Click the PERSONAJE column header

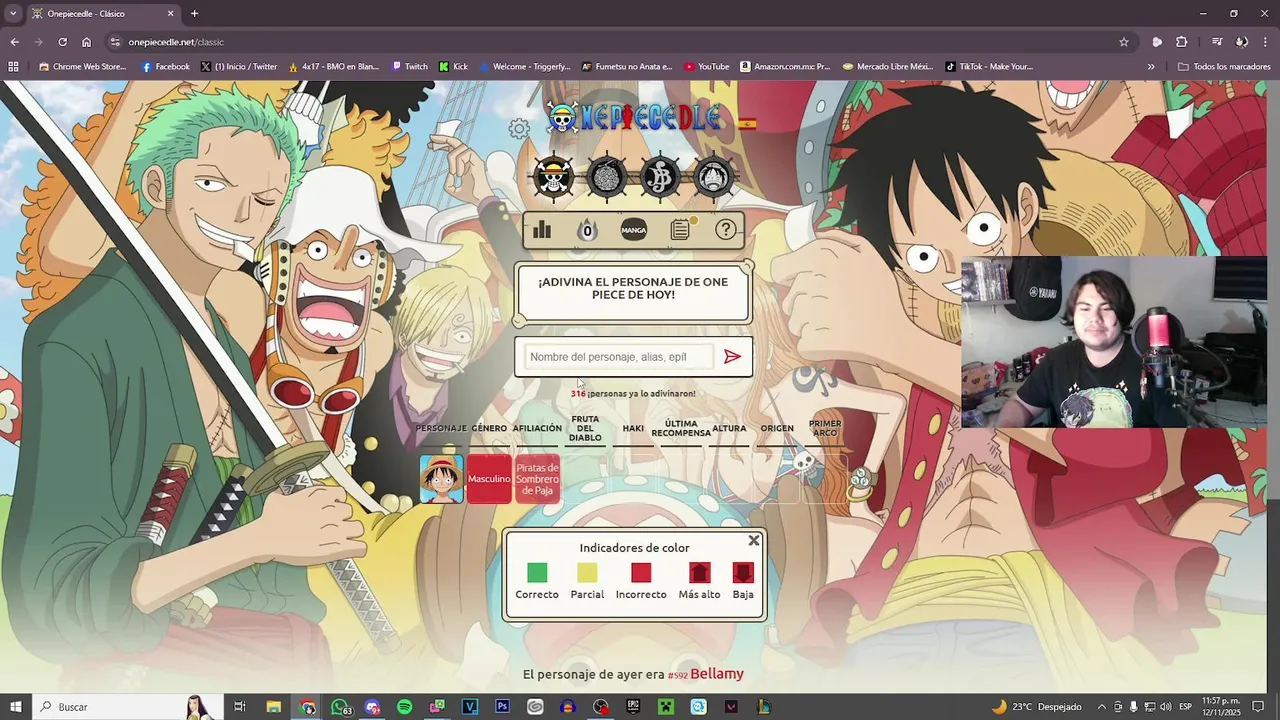click(x=441, y=428)
